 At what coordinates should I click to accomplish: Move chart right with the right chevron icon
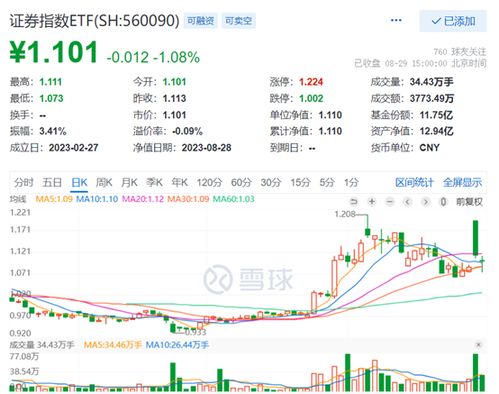point(426,202)
